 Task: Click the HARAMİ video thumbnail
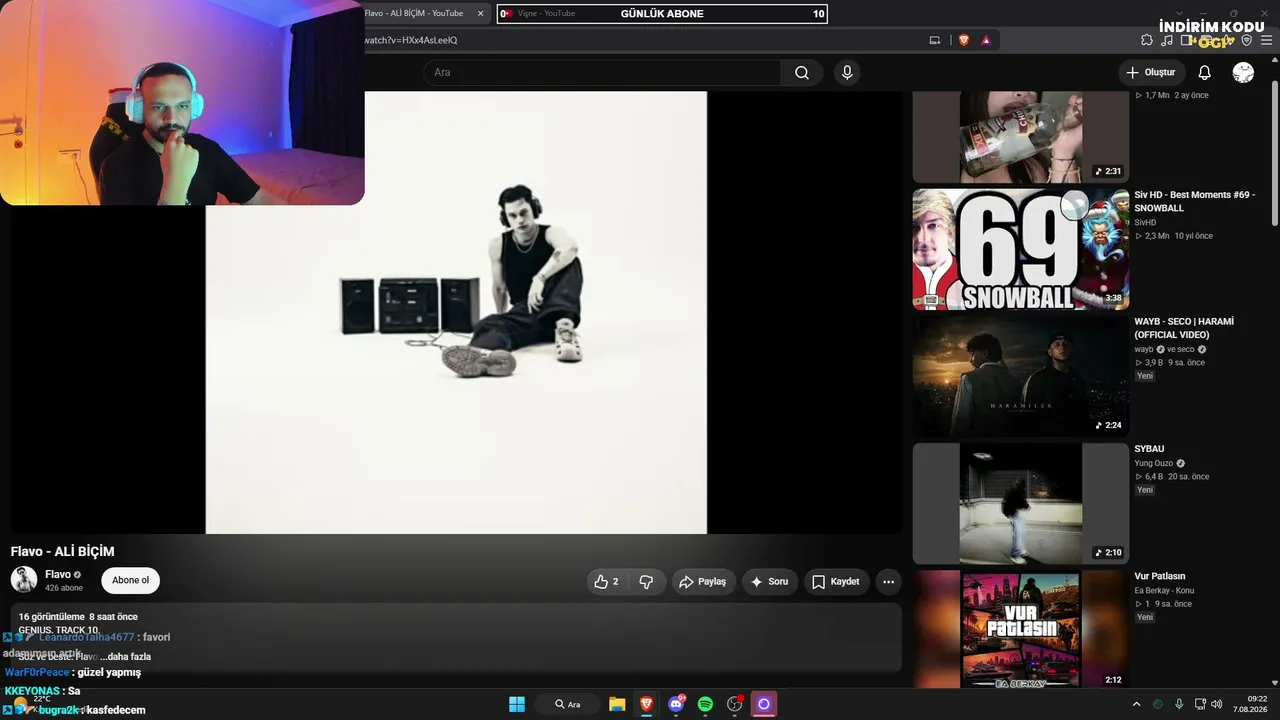[x=1020, y=376]
